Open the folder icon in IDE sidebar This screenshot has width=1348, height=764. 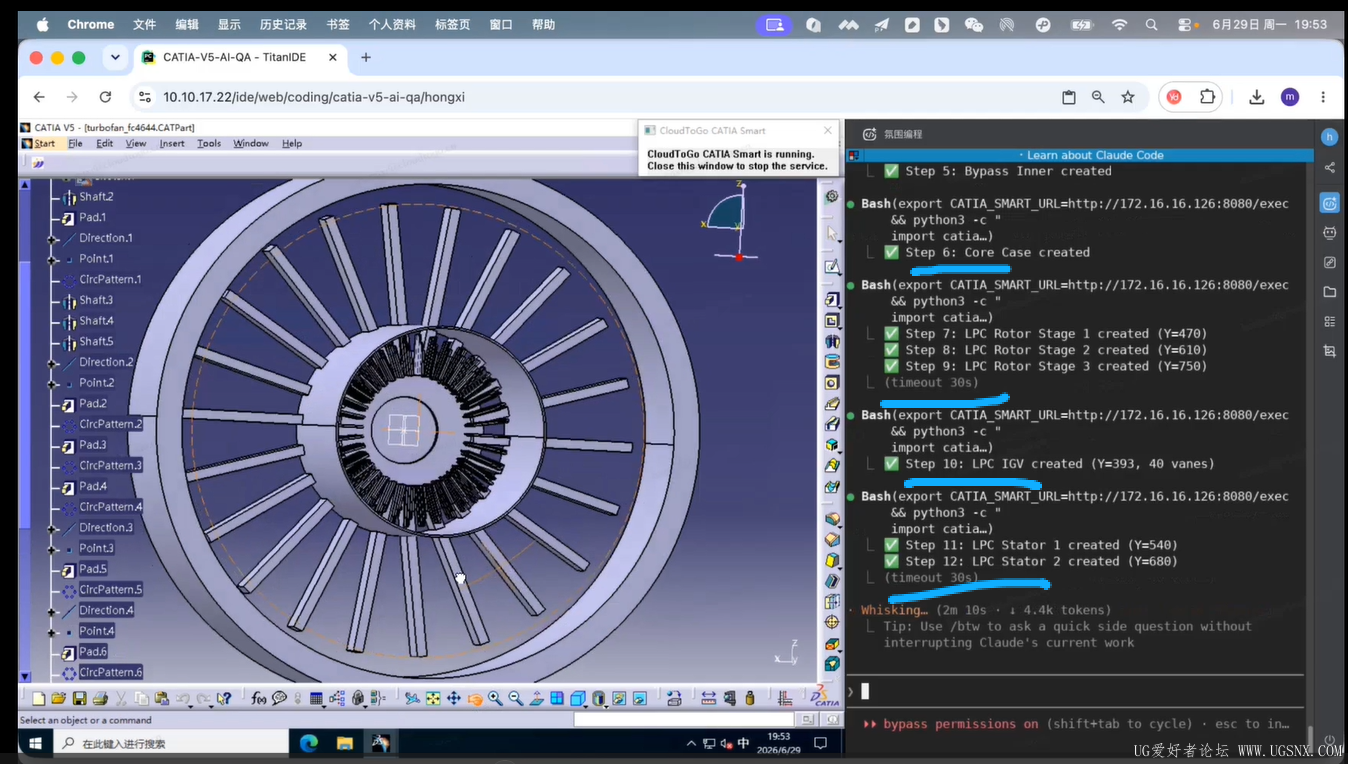point(1329,292)
